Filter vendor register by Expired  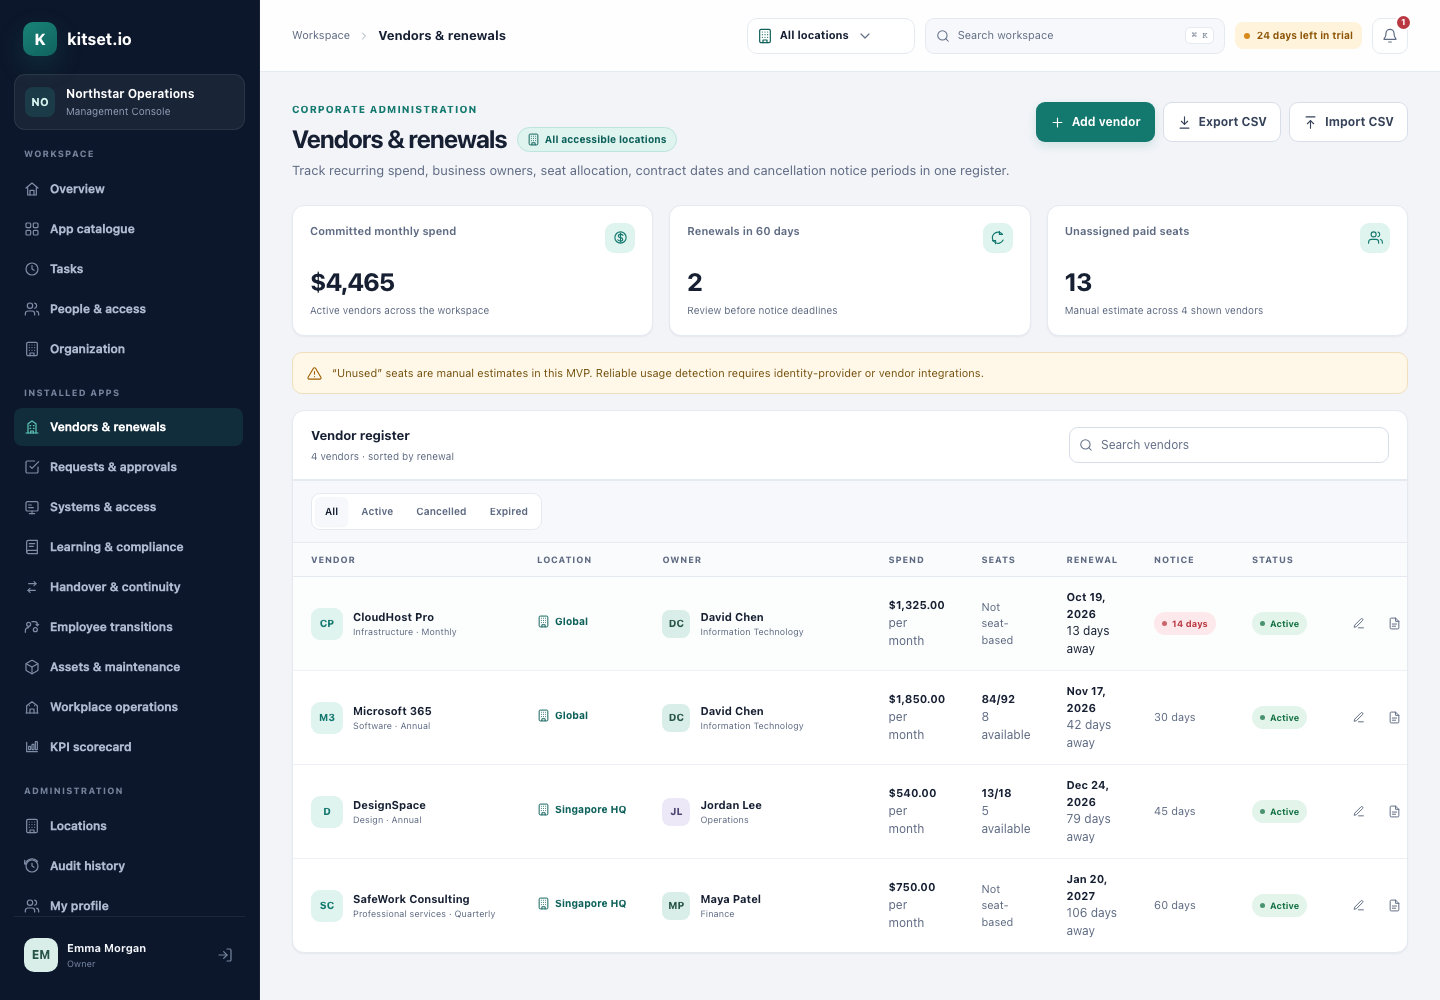(509, 511)
